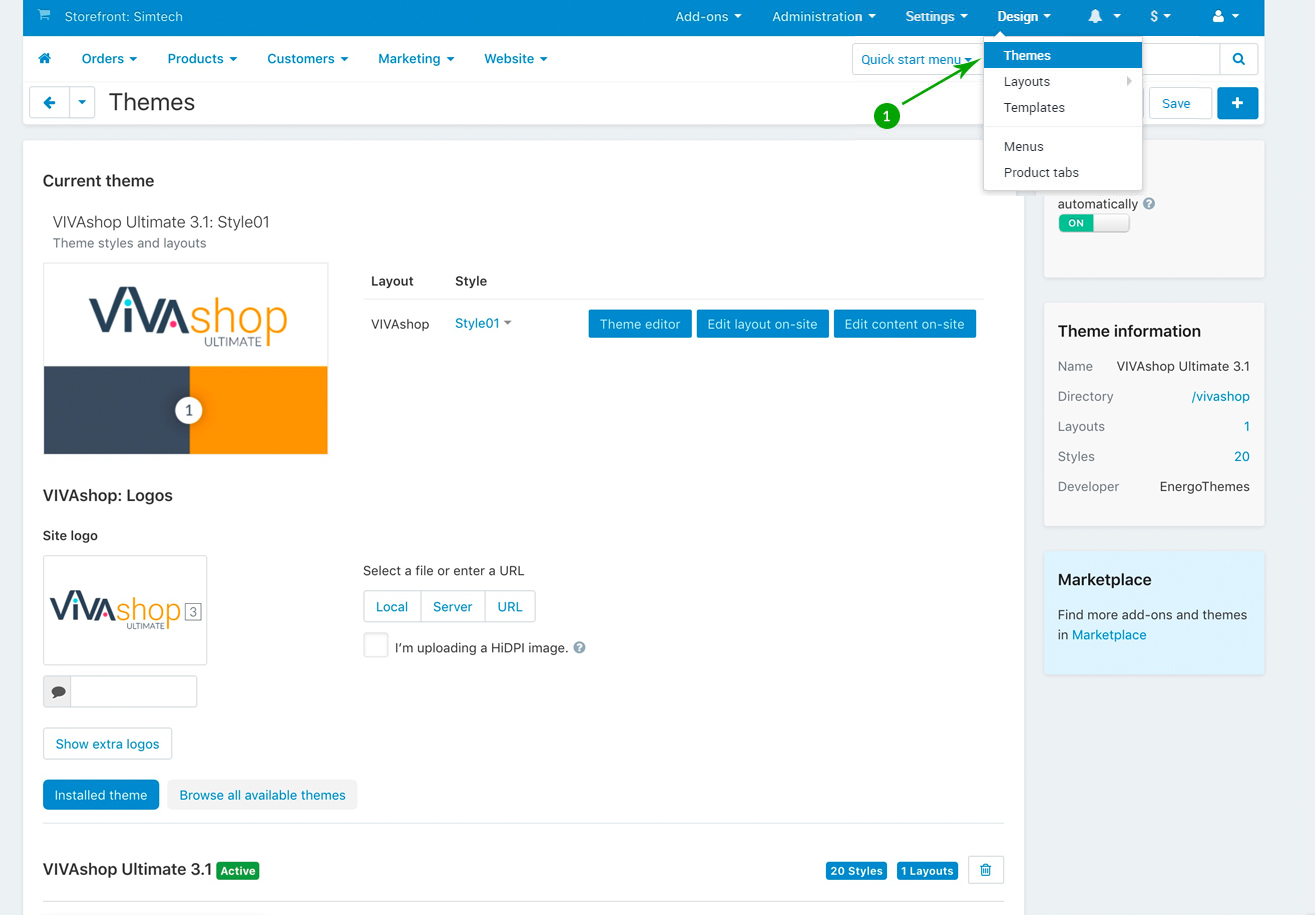Viewport: 1315px width, 915px height.
Task: Select Themes in Design menu
Action: pos(1063,55)
